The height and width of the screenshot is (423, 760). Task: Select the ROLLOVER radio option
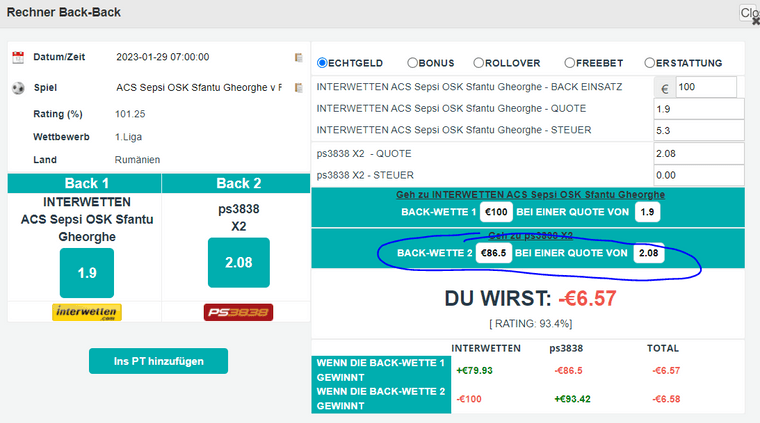[478, 63]
